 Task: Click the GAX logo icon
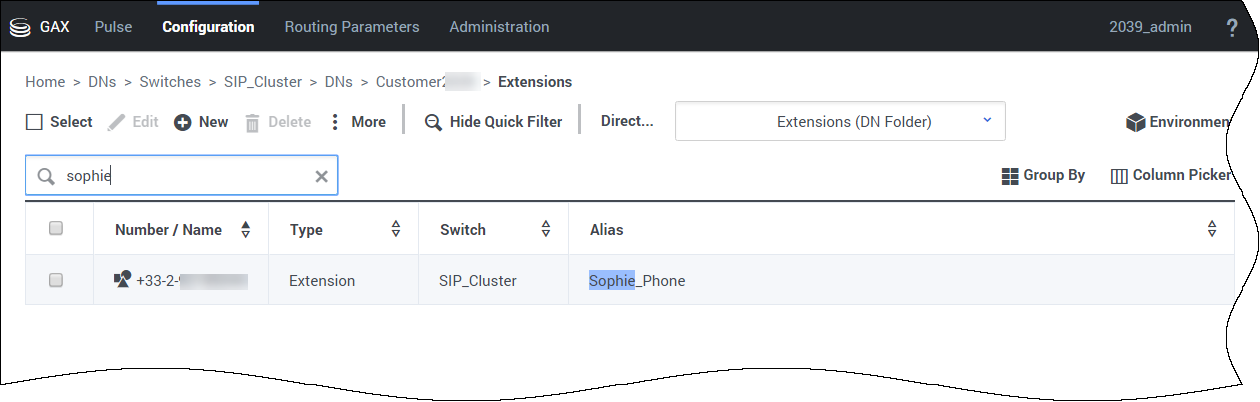pyautogui.click(x=20, y=27)
